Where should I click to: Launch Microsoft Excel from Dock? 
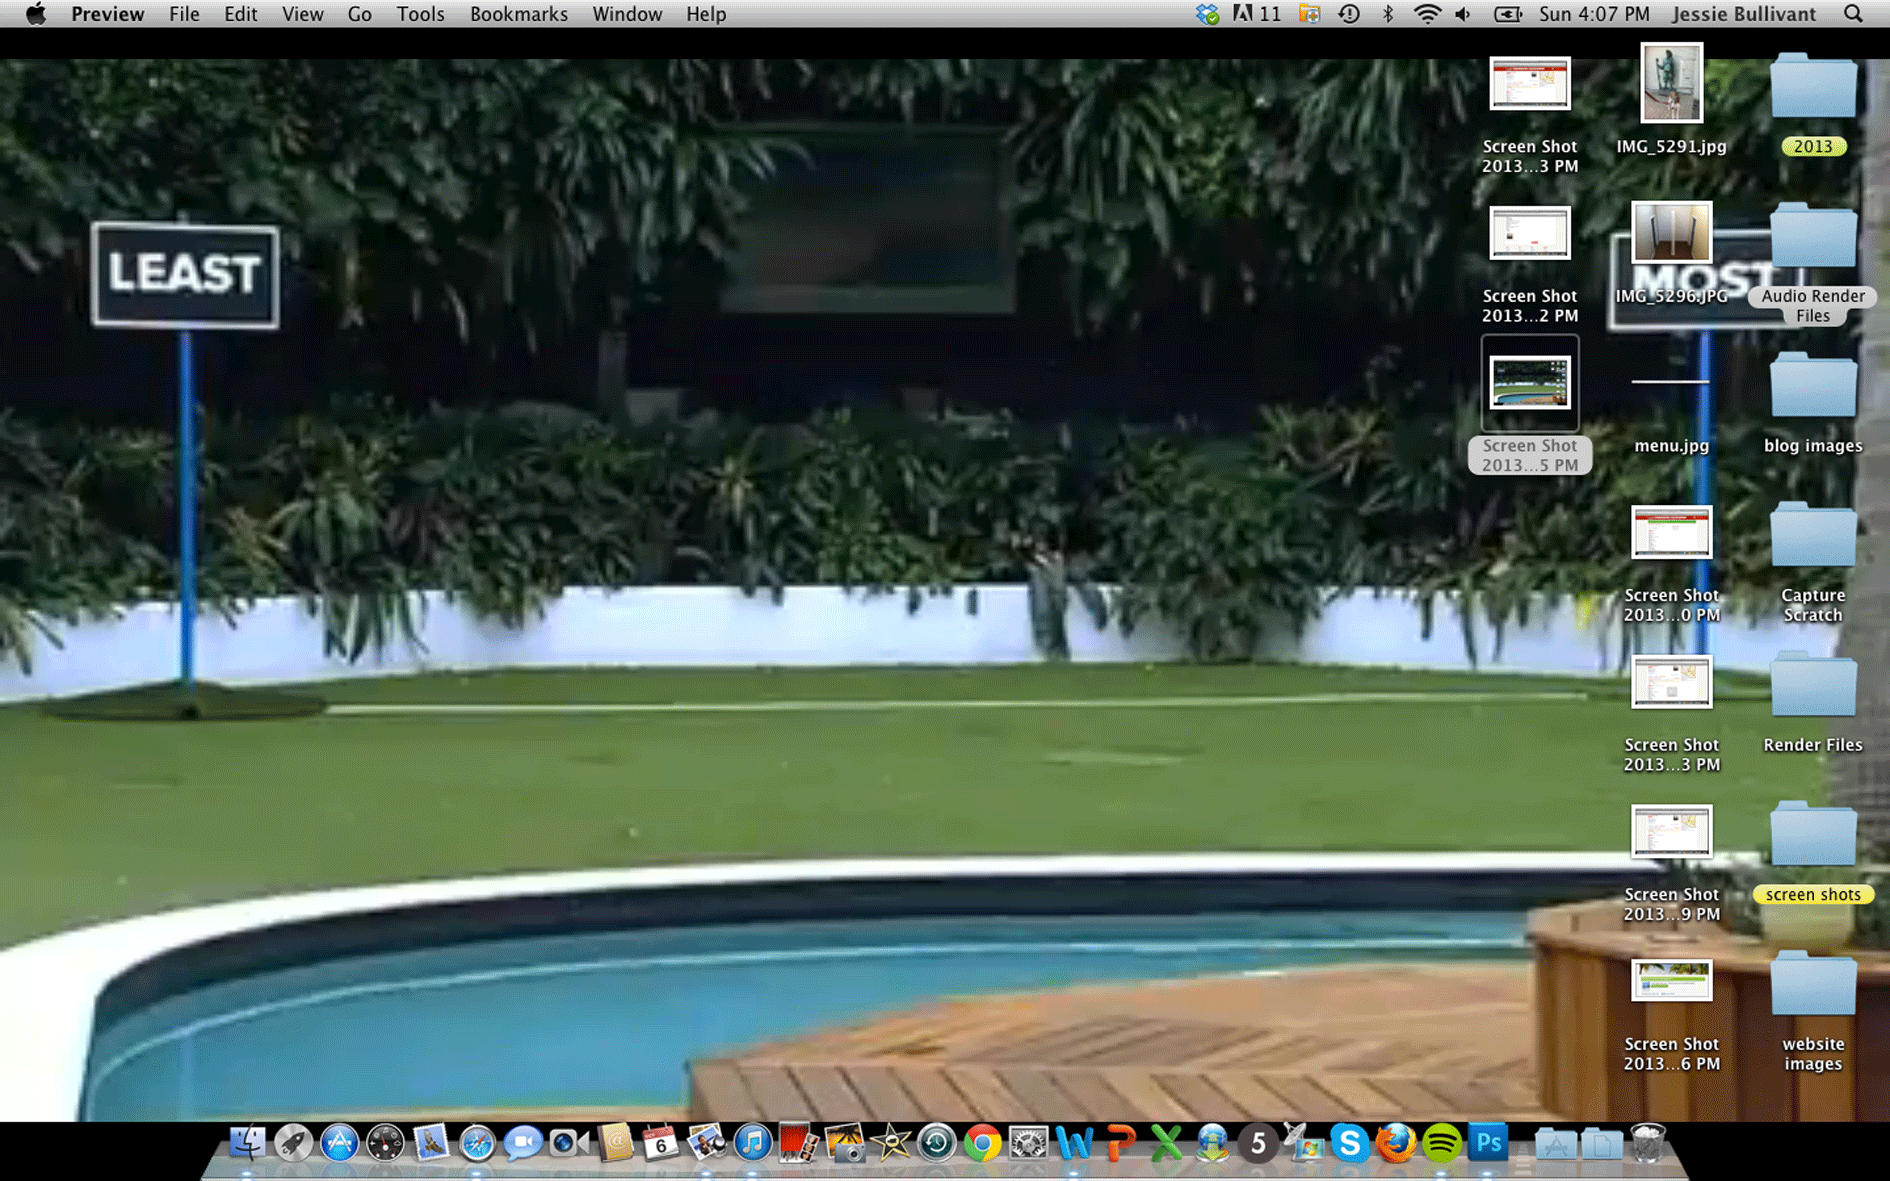(1167, 1143)
